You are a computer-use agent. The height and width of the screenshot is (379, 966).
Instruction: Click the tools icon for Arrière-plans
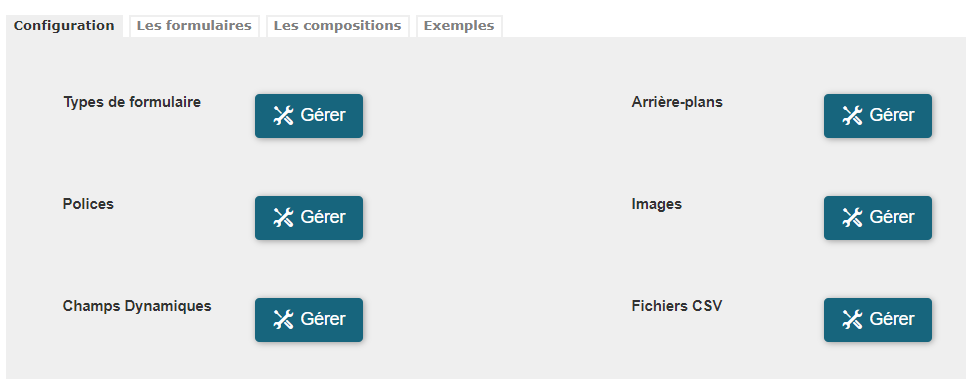point(852,116)
